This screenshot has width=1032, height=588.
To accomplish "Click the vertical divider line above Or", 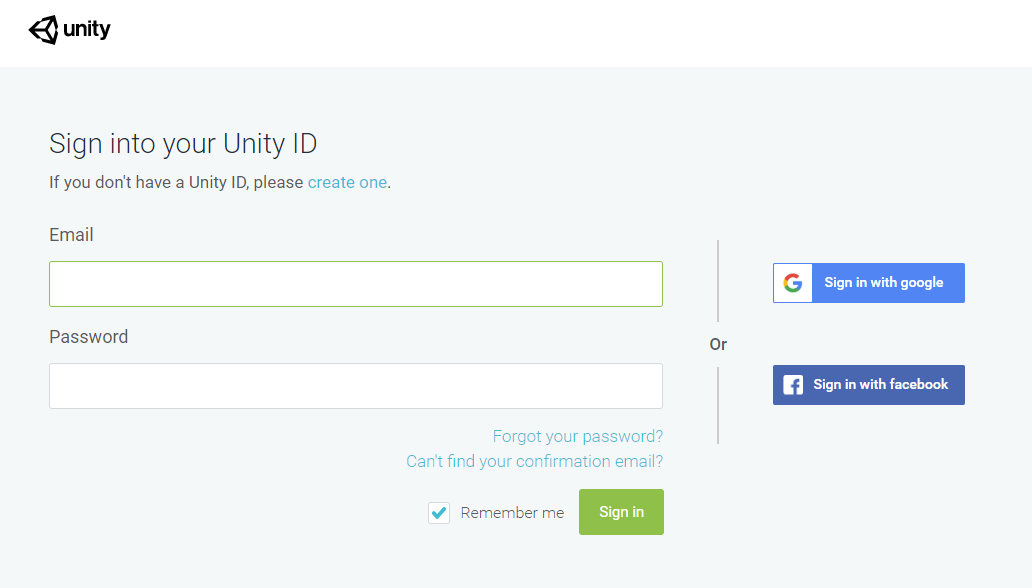I will [718, 280].
